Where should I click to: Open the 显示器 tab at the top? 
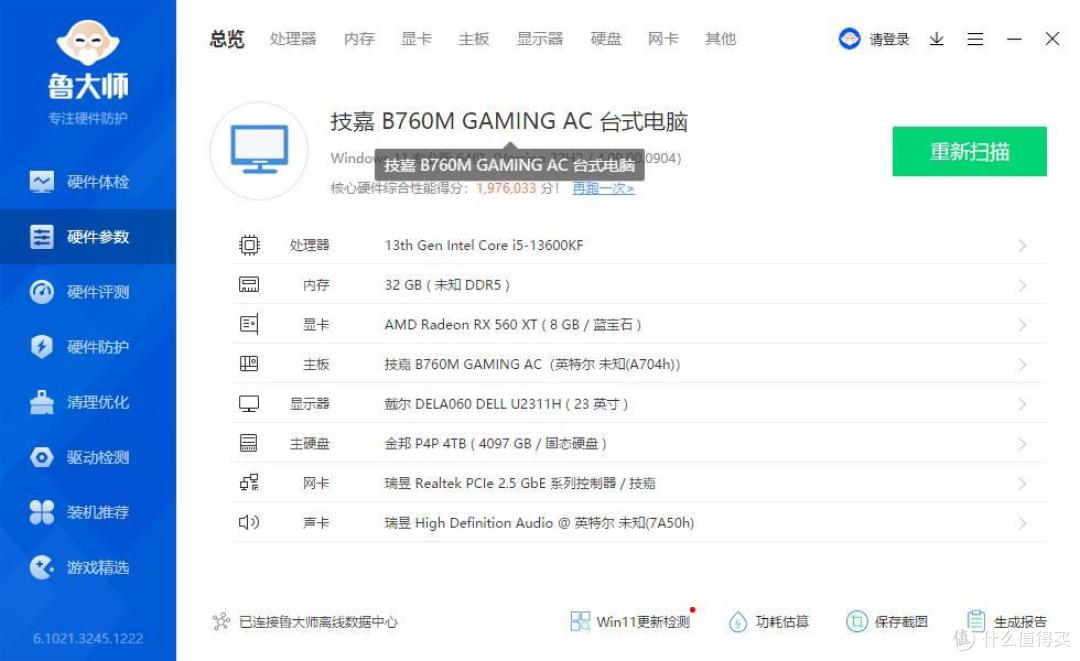click(x=539, y=38)
